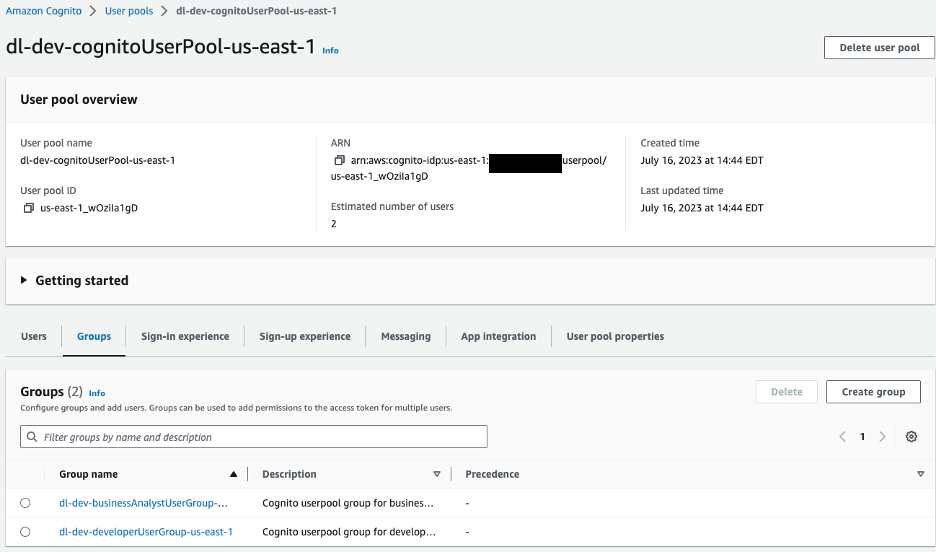Open the Sign-in experience tab
The width and height of the screenshot is (936, 552).
[x=185, y=337]
